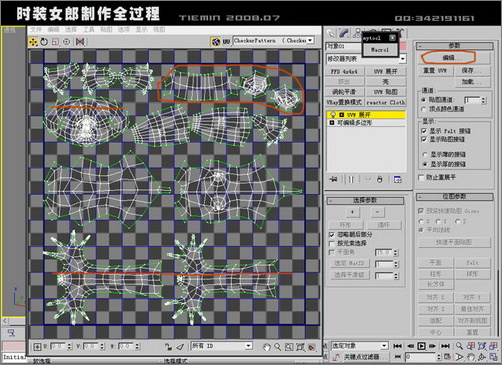Open the 选项 menu in UV editor

[124, 30]
